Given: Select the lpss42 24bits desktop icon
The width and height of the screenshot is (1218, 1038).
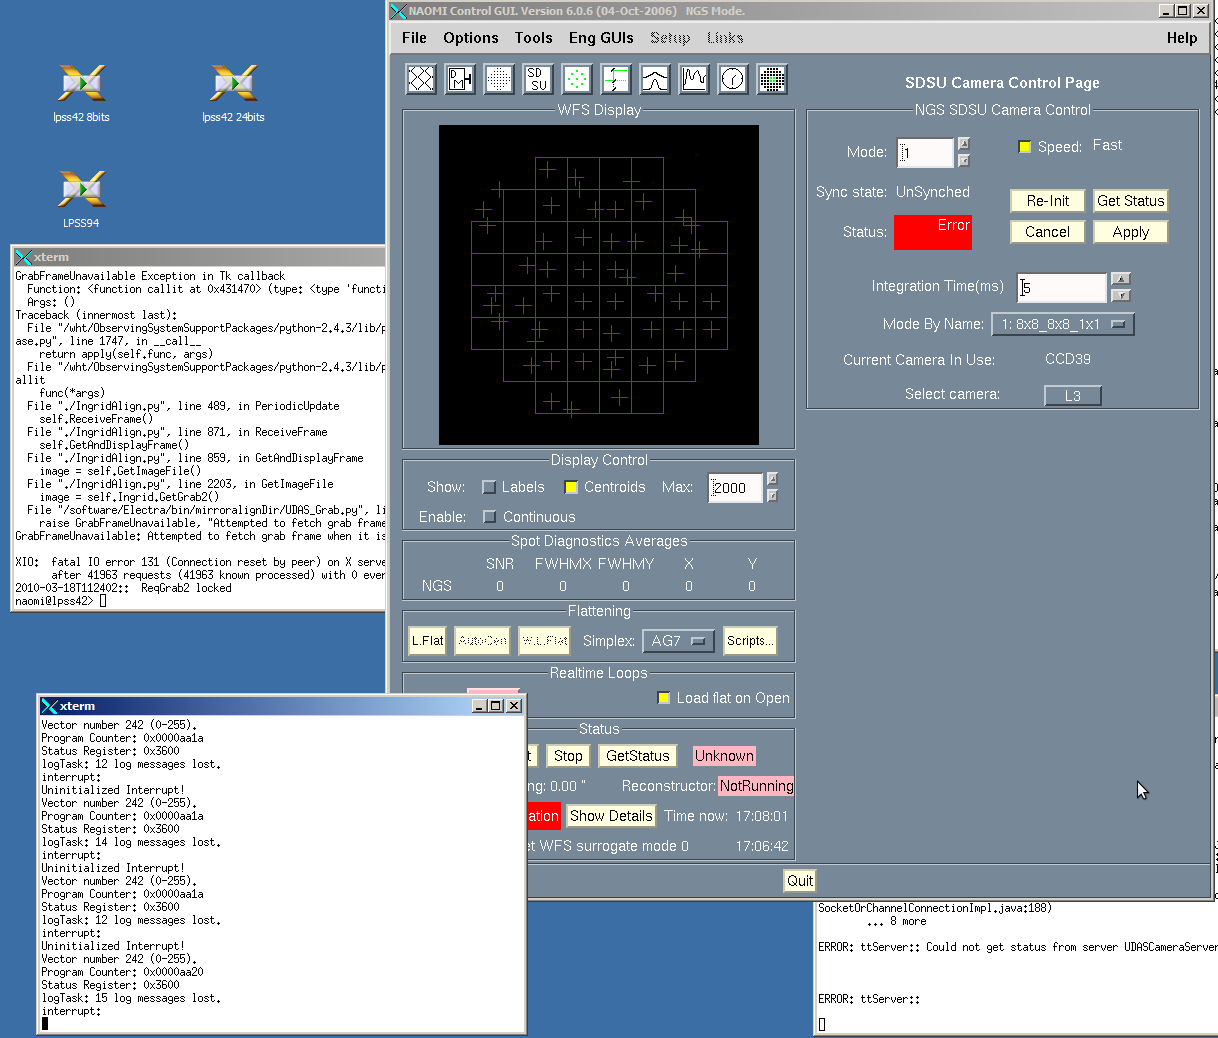Looking at the screenshot, I should (233, 93).
